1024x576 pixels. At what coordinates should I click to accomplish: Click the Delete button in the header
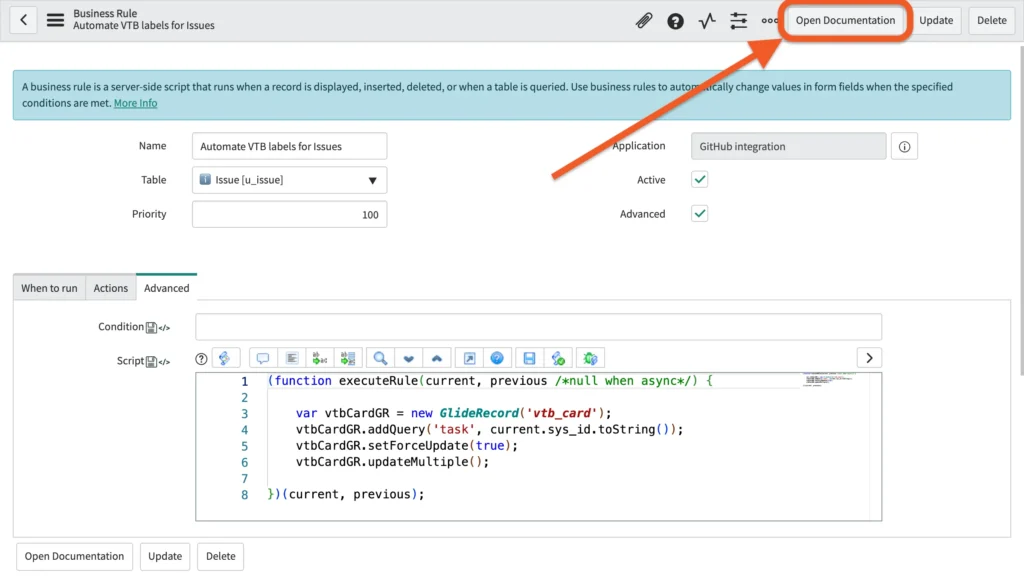[x=991, y=20]
